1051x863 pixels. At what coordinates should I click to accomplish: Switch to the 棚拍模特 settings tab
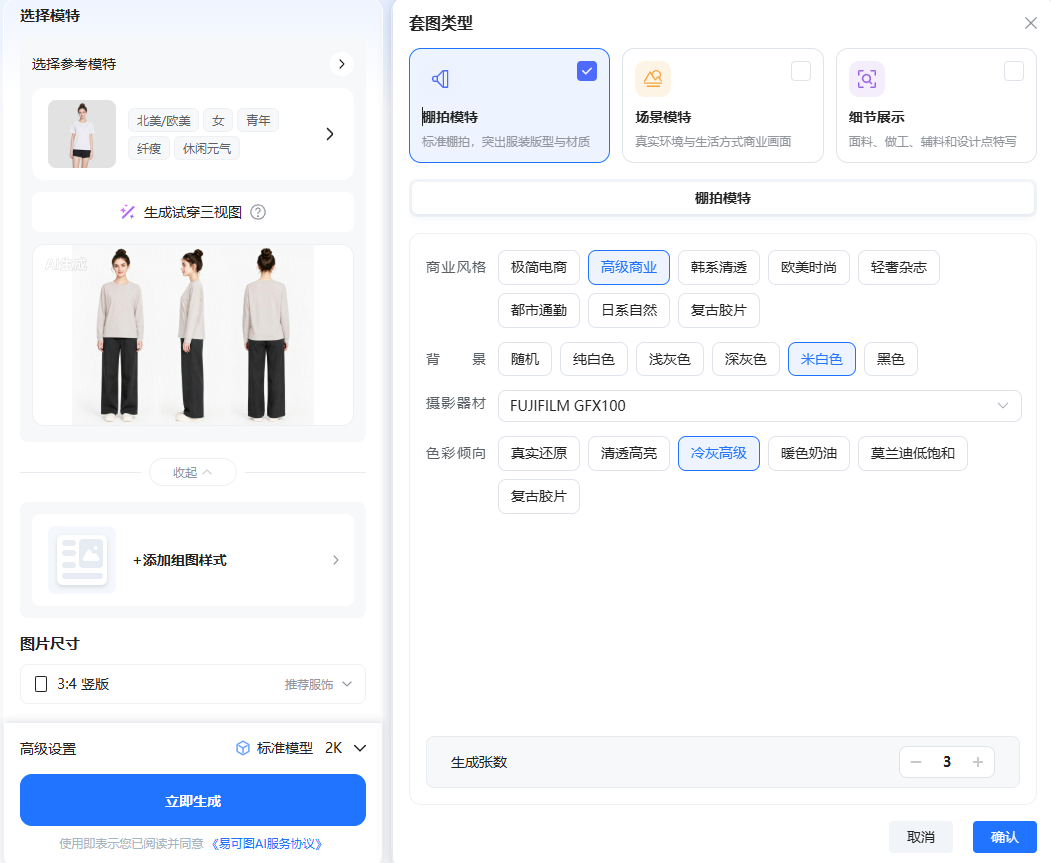pyautogui.click(x=723, y=198)
